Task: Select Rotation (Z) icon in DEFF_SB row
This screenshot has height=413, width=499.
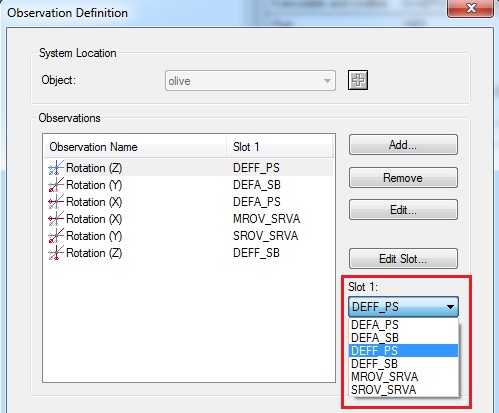Action: [56, 253]
